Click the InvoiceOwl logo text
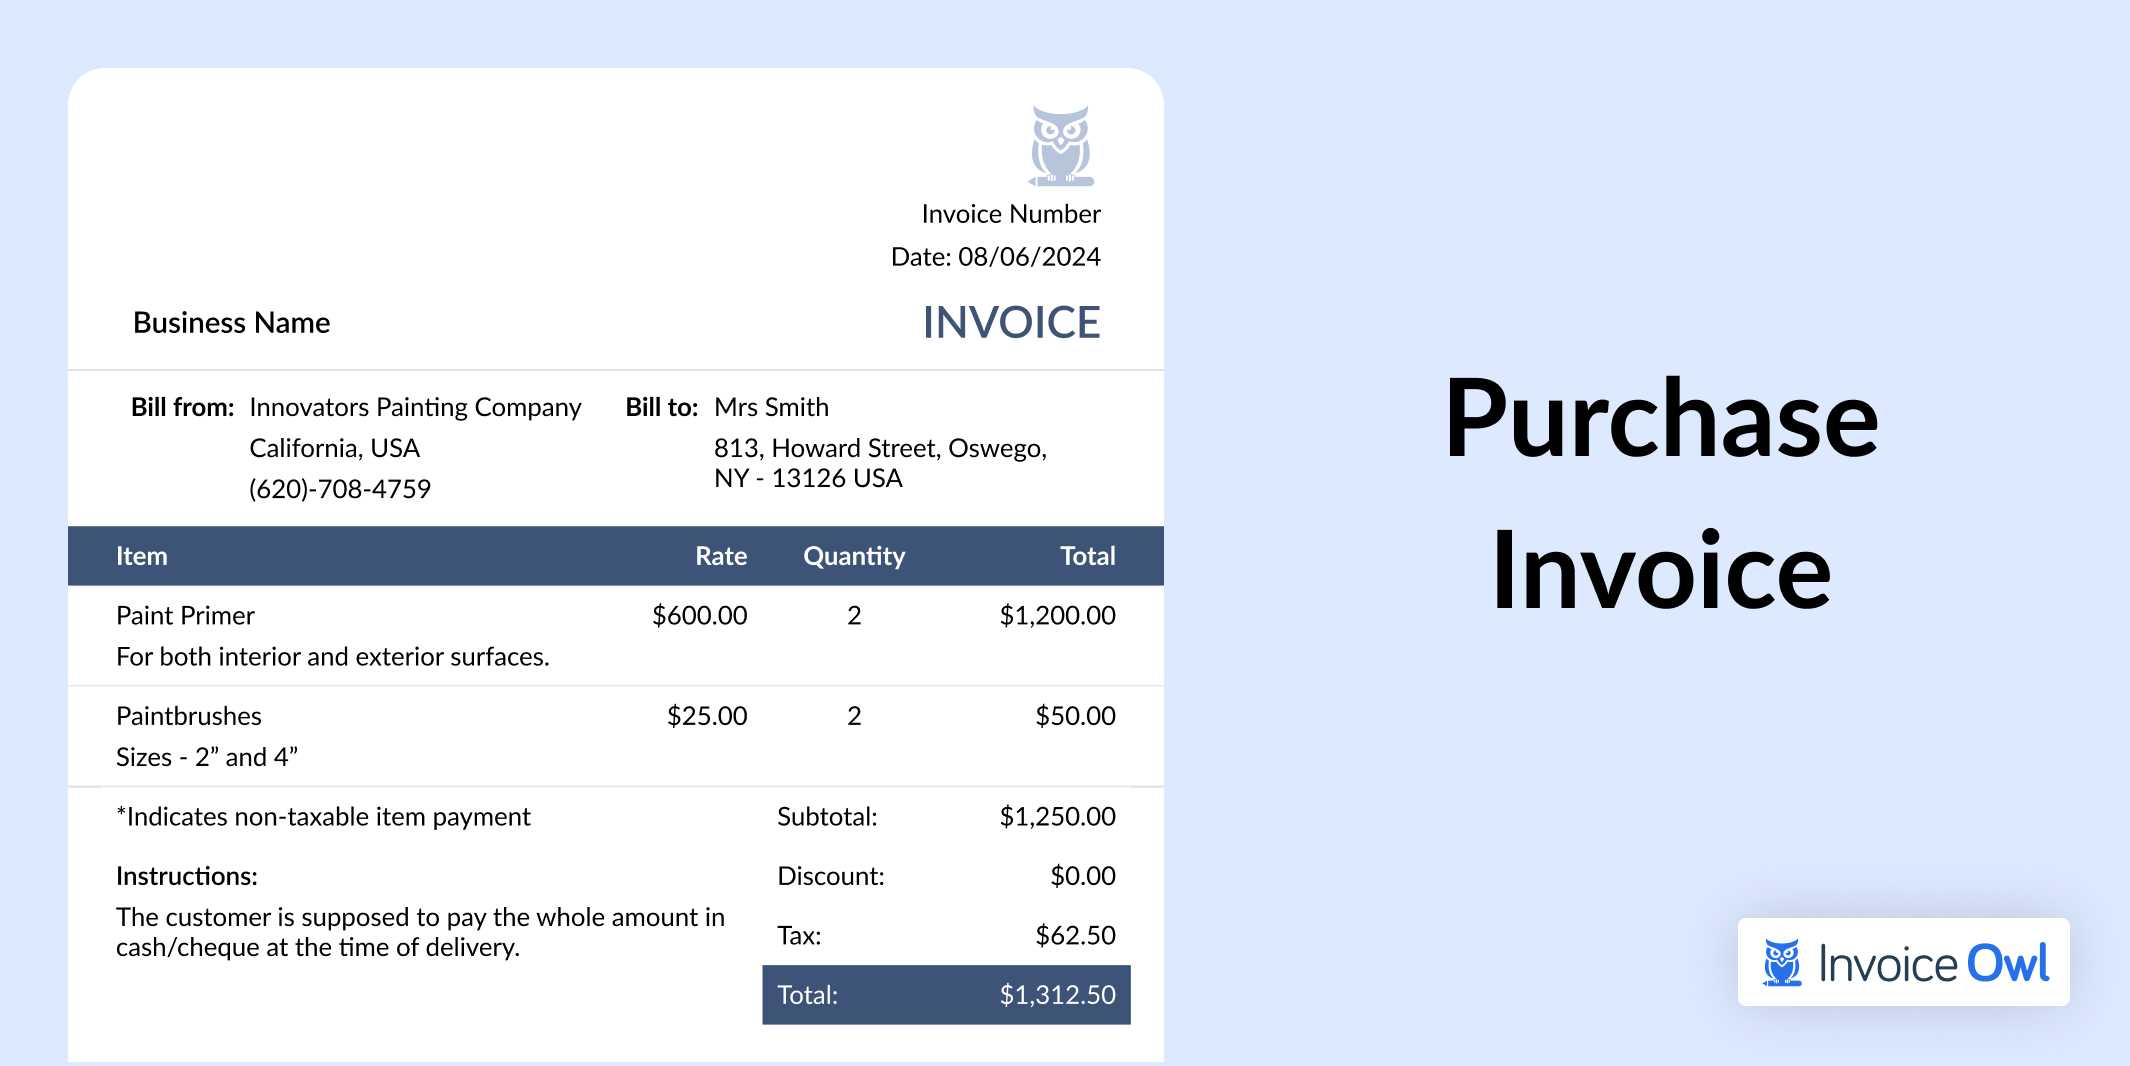 click(1933, 964)
